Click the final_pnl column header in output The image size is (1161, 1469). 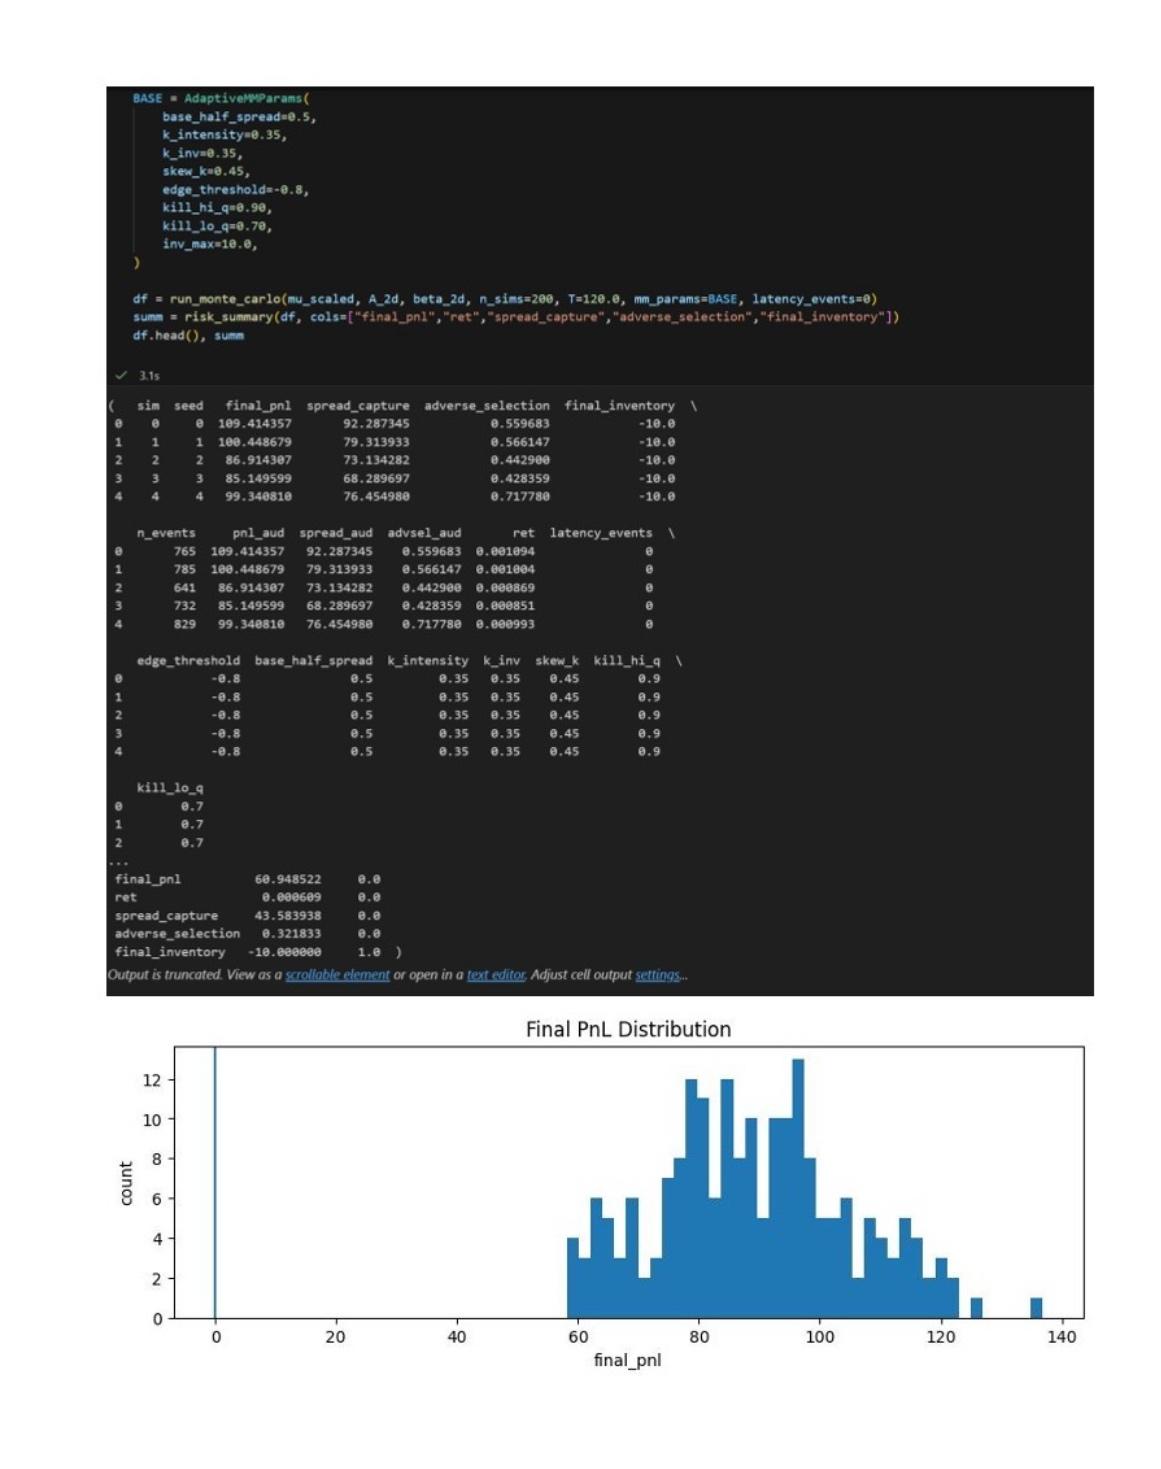[258, 406]
